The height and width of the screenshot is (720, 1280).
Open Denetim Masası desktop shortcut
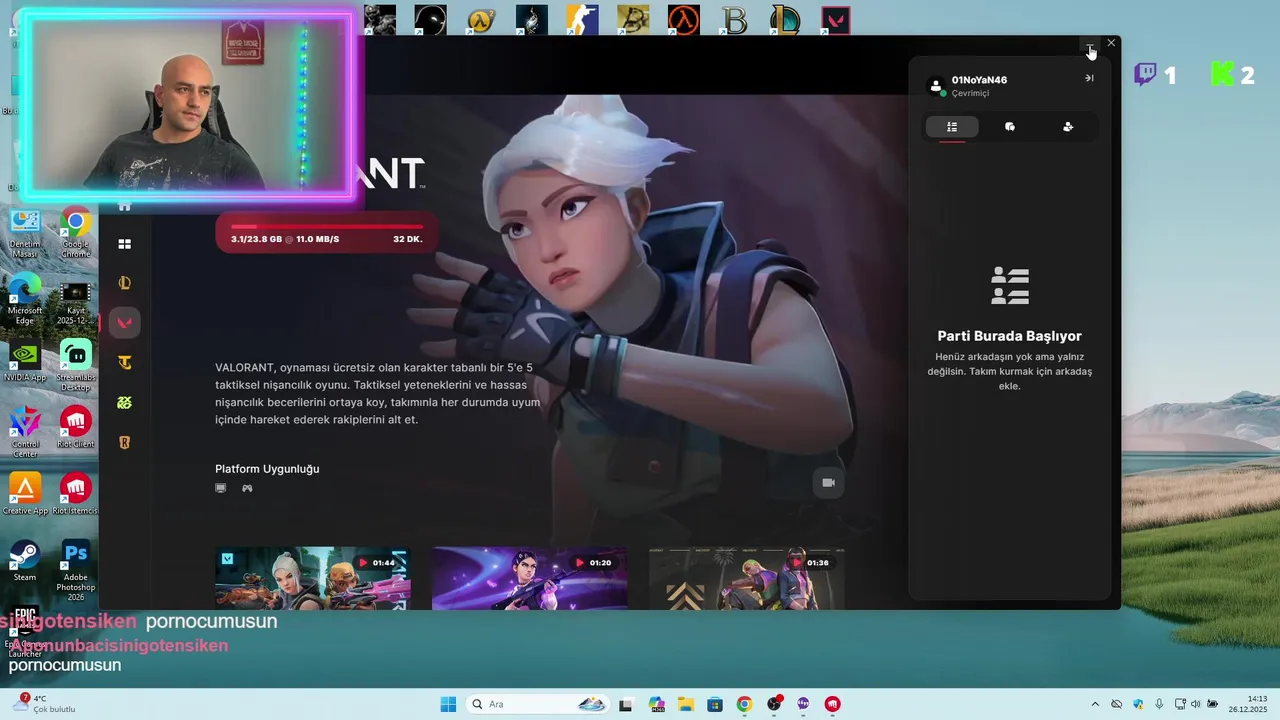[25, 232]
